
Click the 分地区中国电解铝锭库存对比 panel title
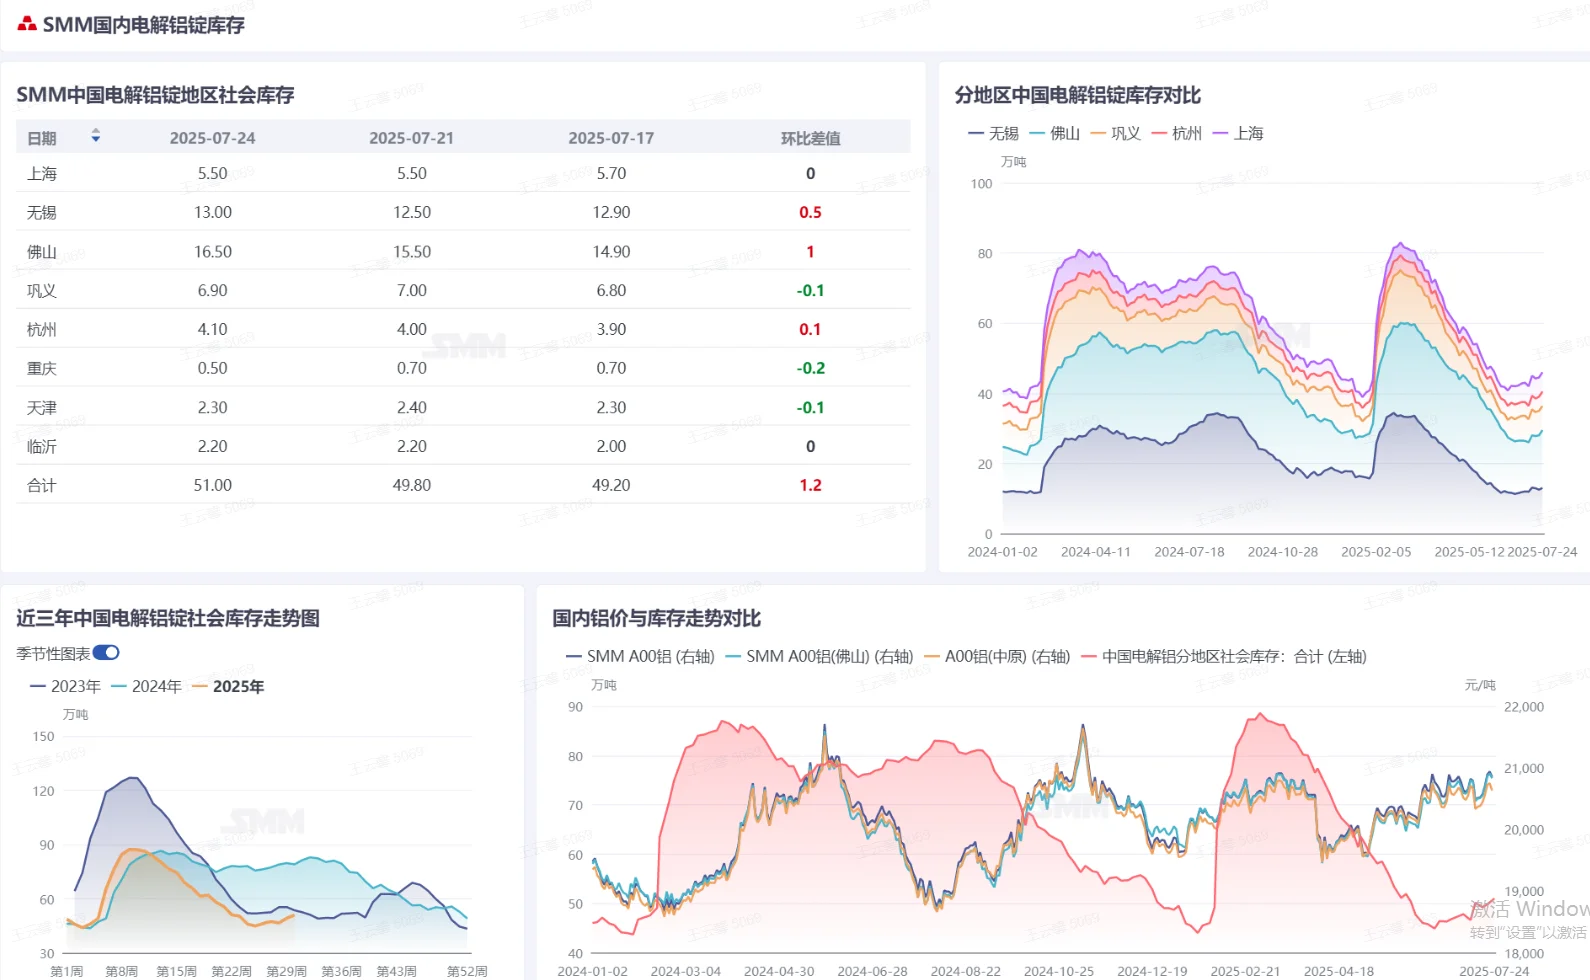[x=1077, y=95]
